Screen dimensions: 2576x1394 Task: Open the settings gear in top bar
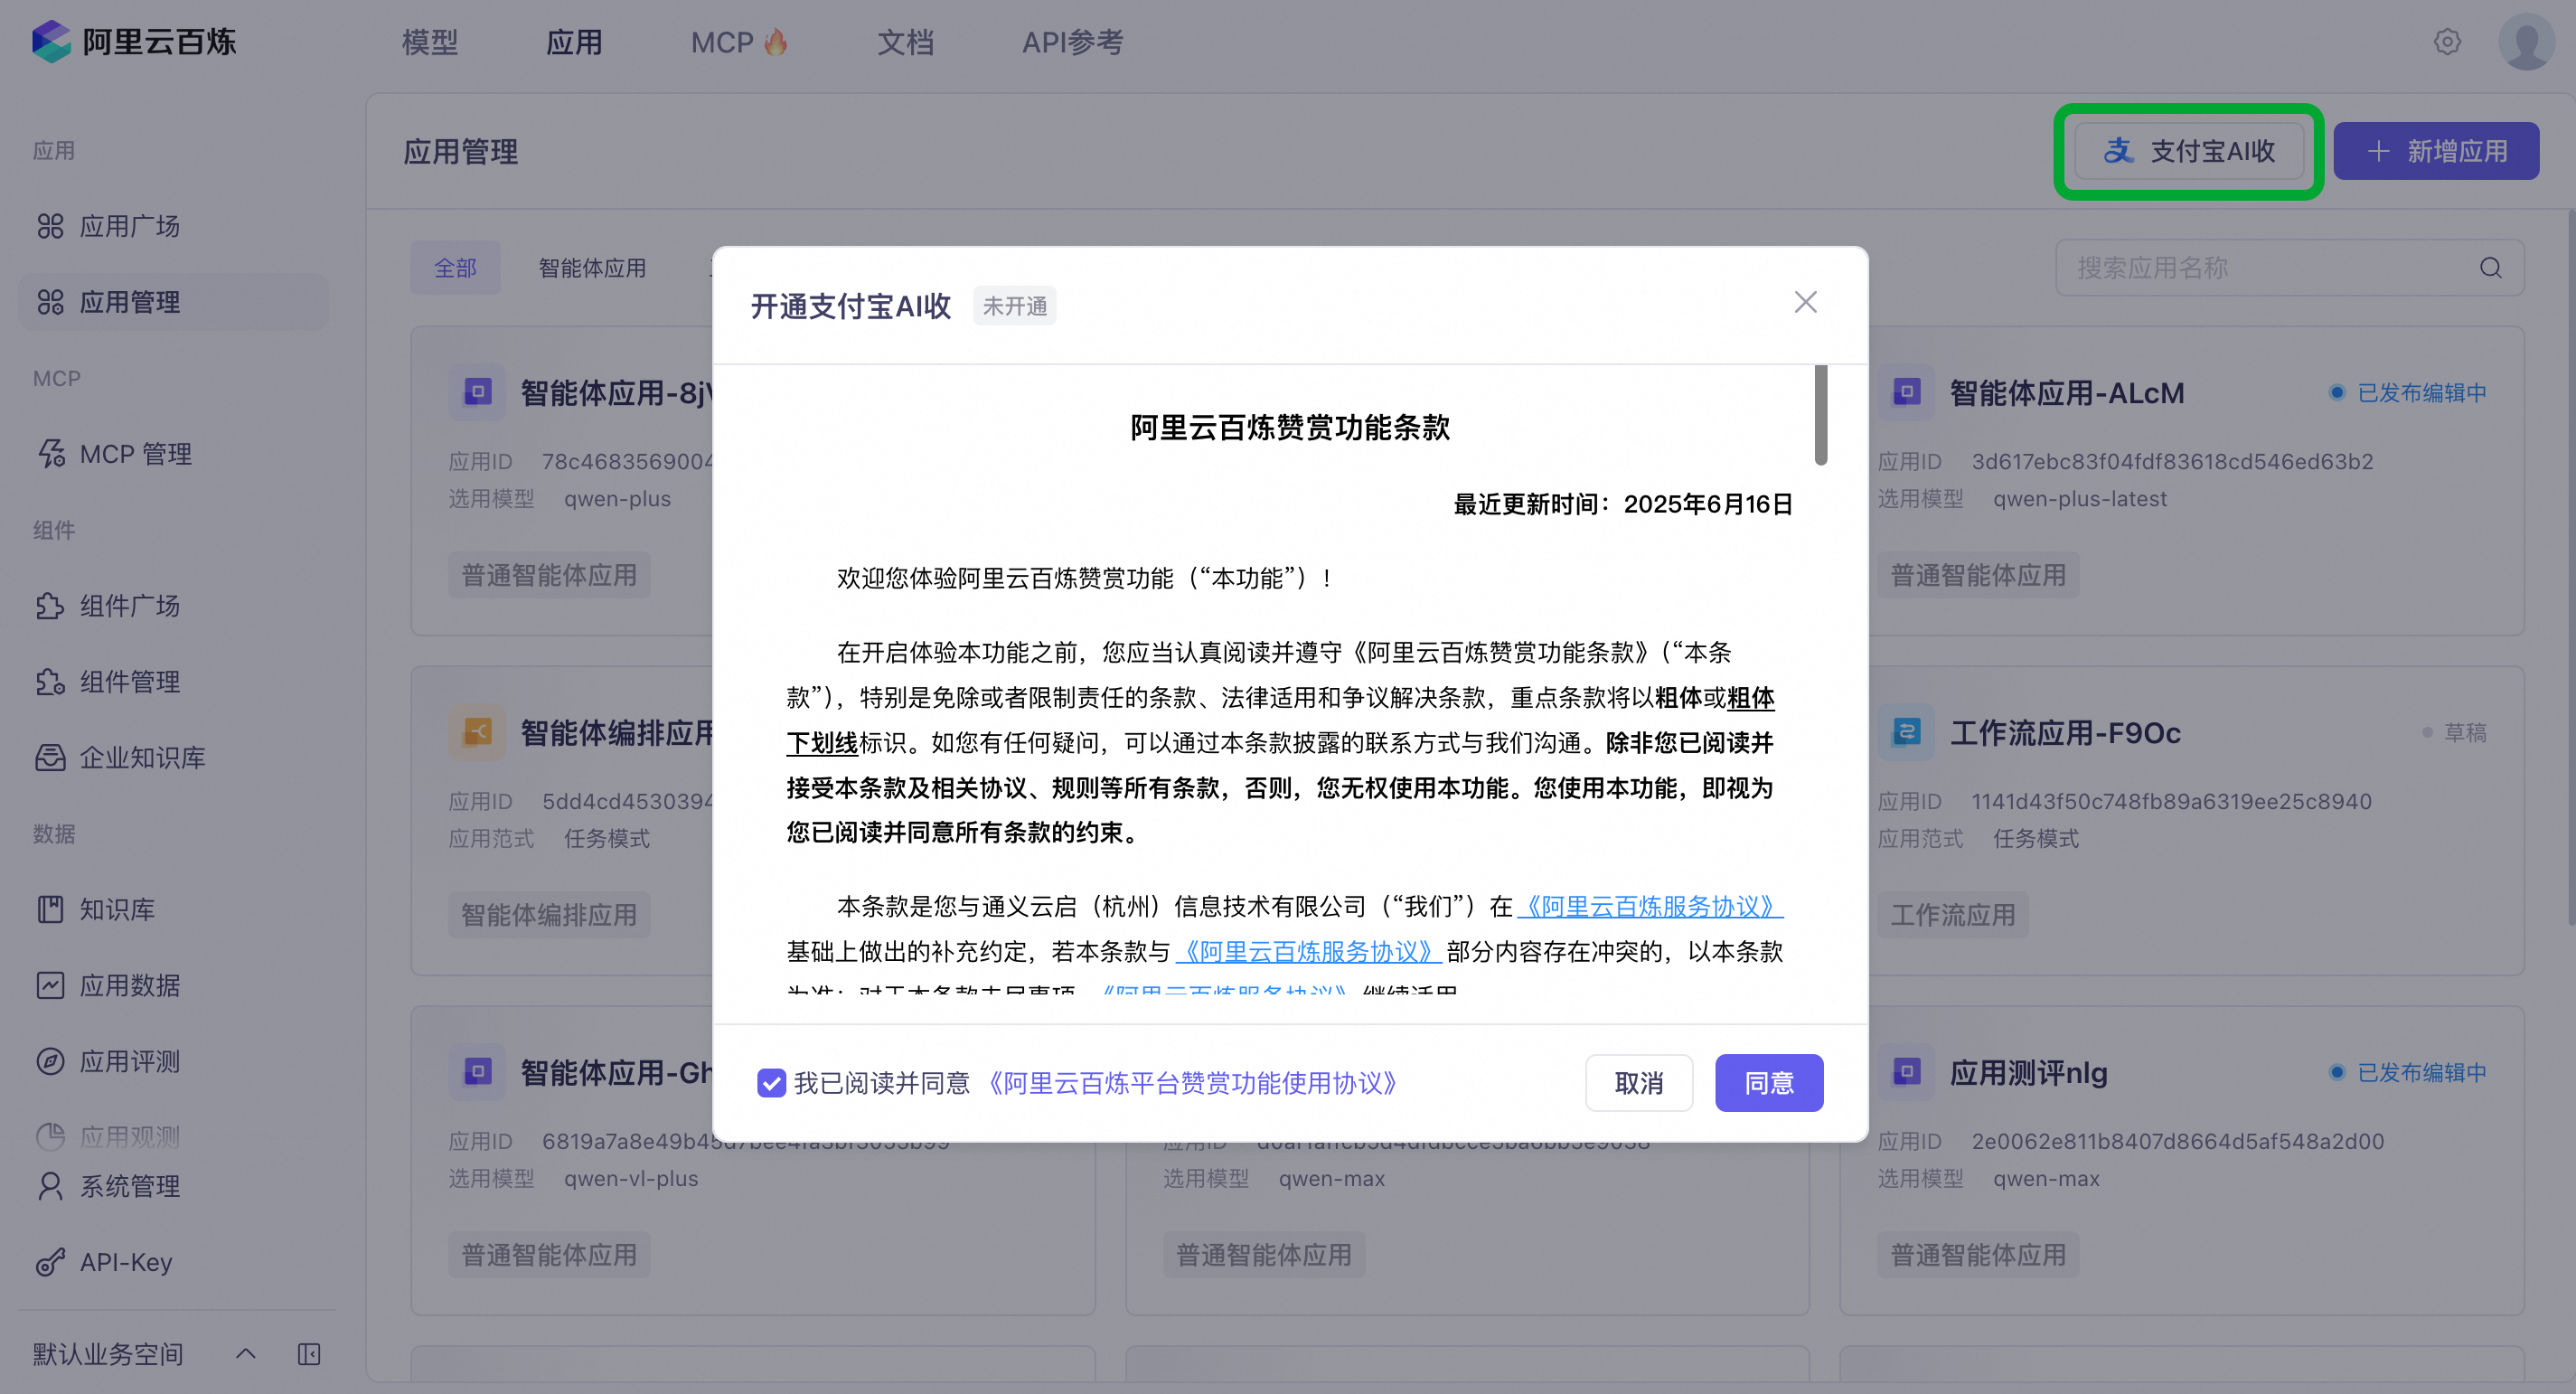pos(2447,42)
